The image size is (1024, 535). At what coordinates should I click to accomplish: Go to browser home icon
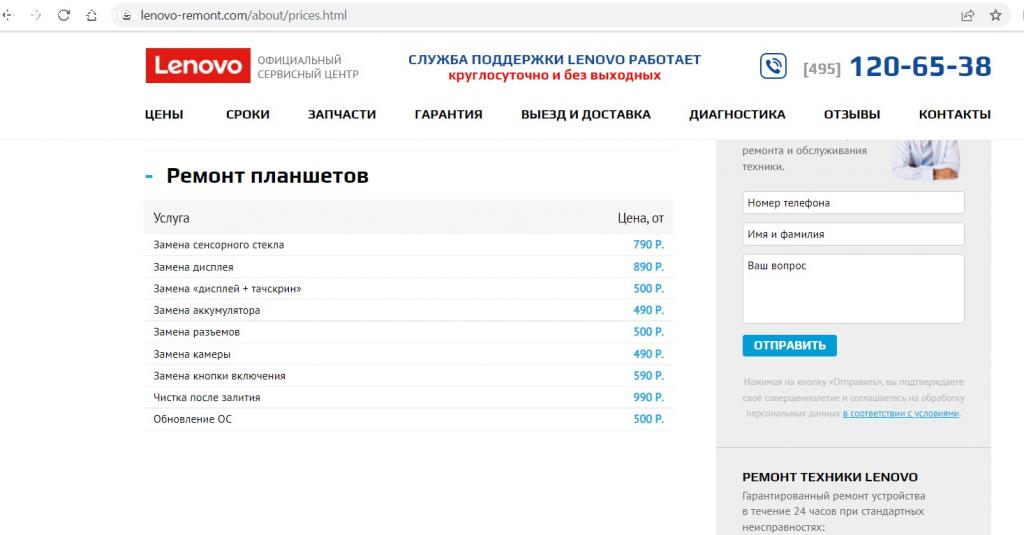pyautogui.click(x=91, y=15)
